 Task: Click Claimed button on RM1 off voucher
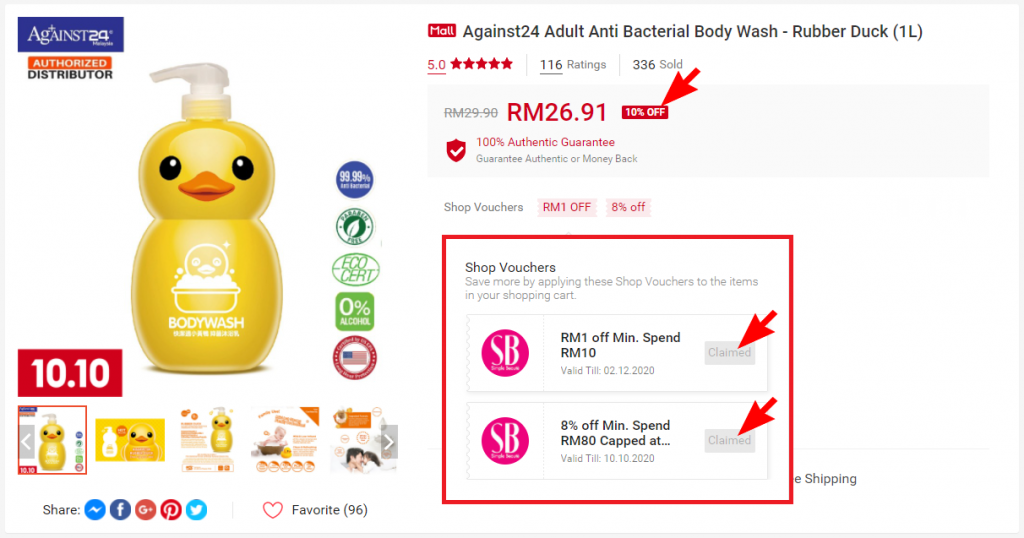click(729, 353)
